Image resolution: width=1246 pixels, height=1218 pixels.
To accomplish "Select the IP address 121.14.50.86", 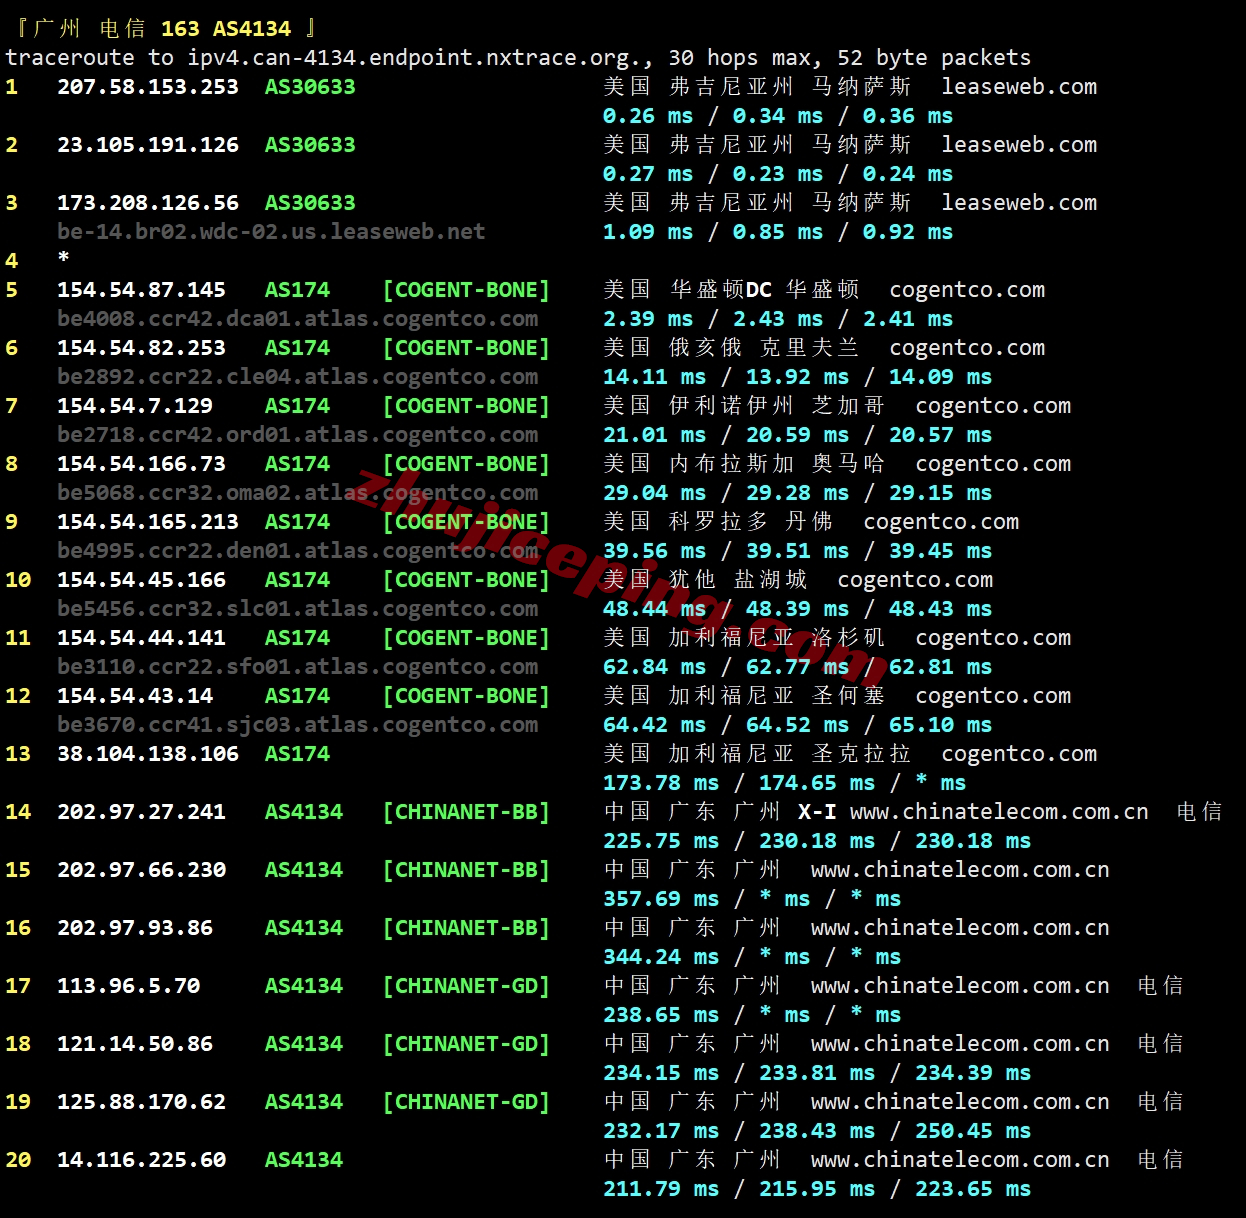I will coord(135,1044).
